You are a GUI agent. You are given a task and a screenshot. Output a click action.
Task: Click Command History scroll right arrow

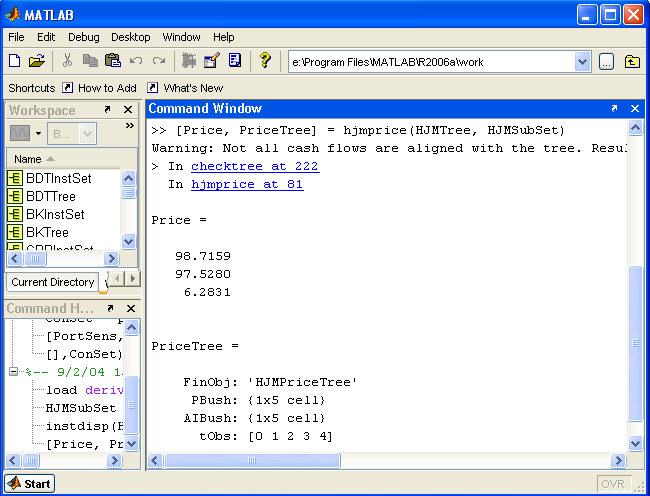pyautogui.click(x=114, y=460)
